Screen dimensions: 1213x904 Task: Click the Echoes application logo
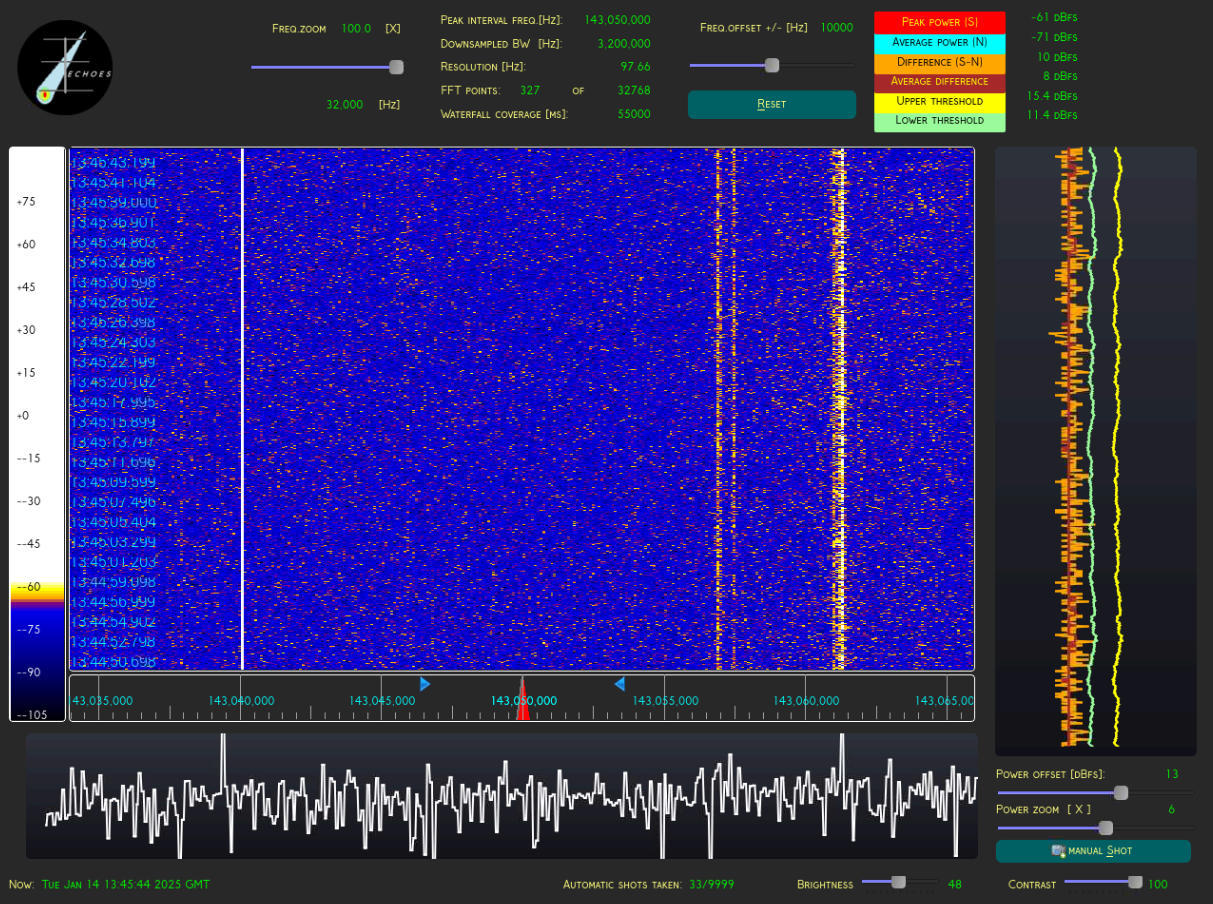pos(64,67)
